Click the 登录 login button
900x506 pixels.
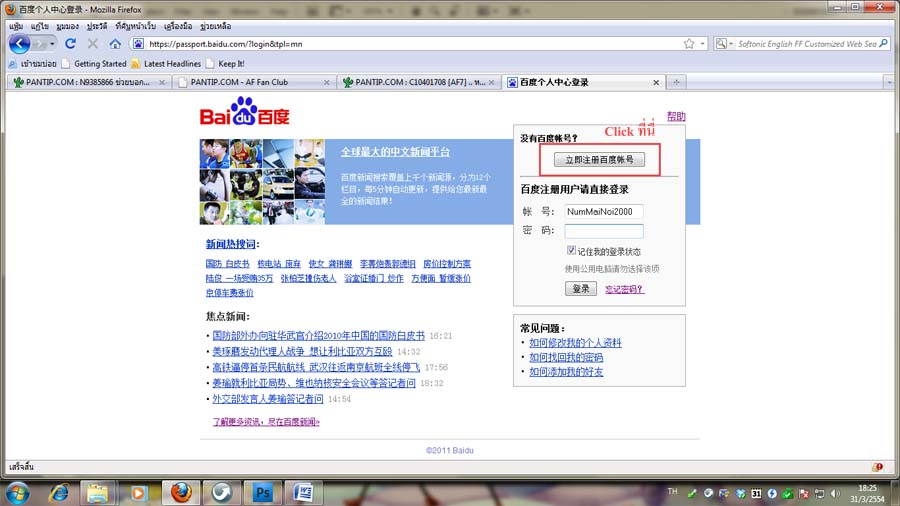coord(580,289)
